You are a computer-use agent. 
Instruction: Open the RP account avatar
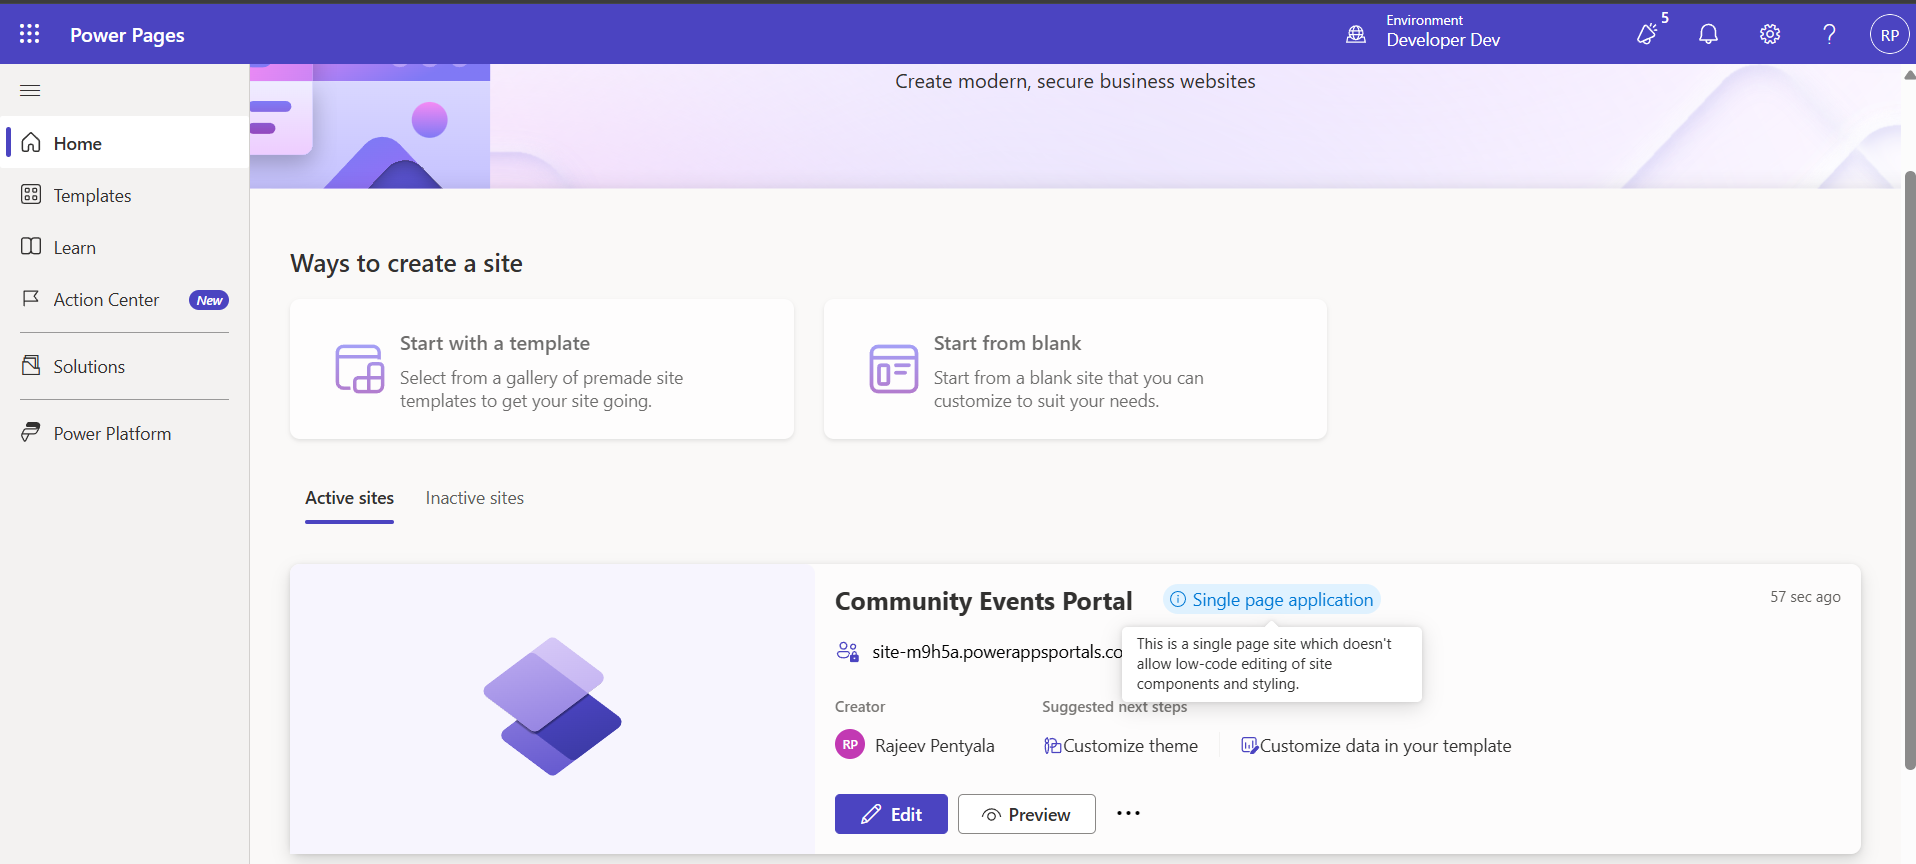click(1889, 35)
